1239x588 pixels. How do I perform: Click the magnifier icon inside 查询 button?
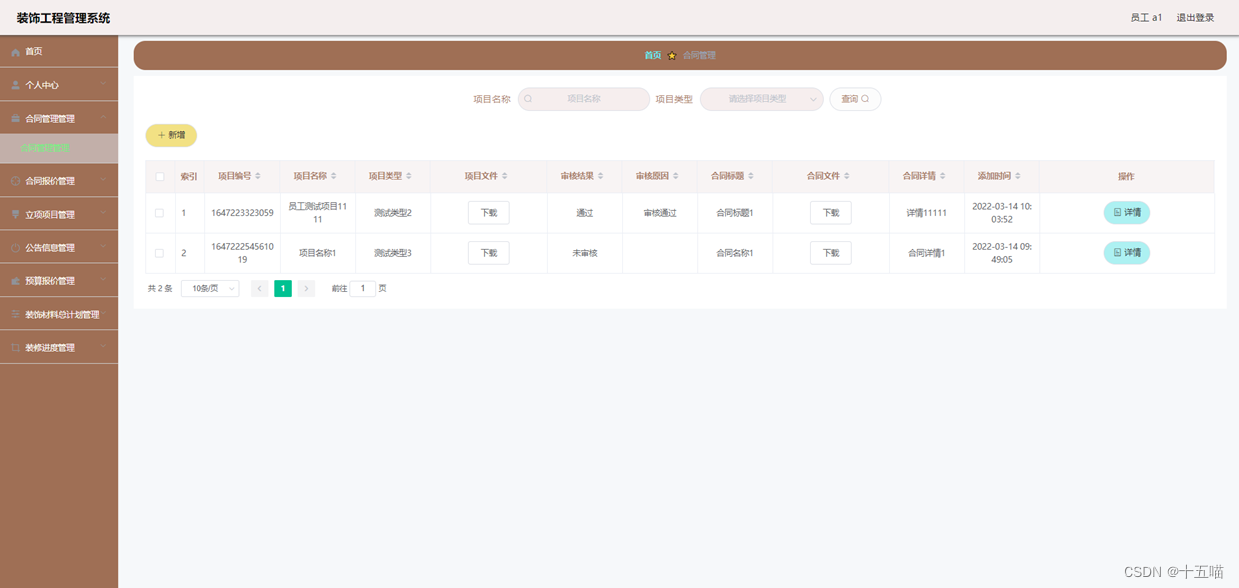867,99
